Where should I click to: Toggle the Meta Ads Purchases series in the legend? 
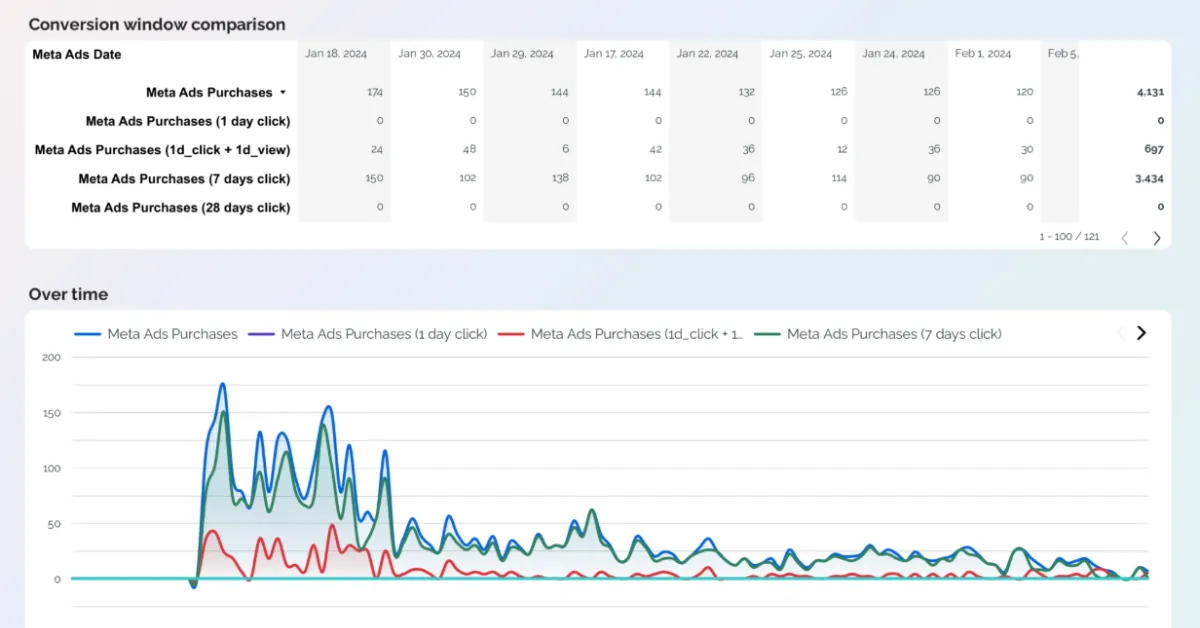pos(171,333)
